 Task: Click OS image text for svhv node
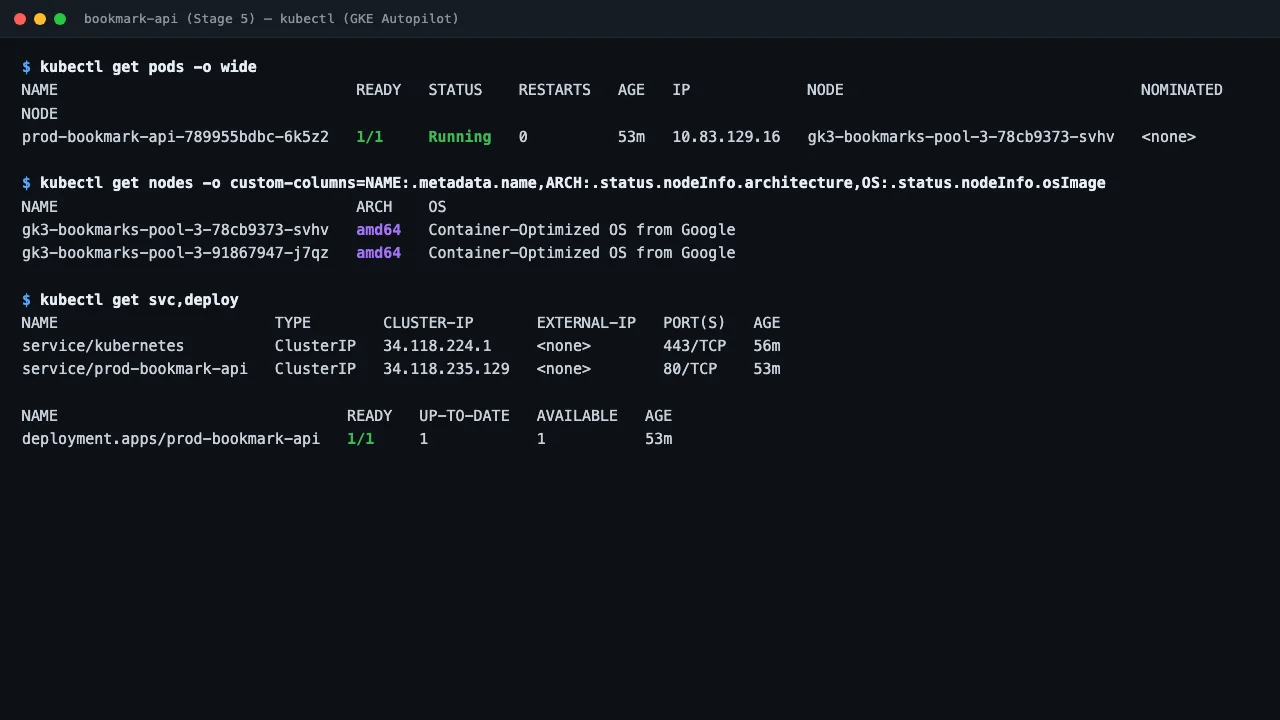[x=582, y=230]
